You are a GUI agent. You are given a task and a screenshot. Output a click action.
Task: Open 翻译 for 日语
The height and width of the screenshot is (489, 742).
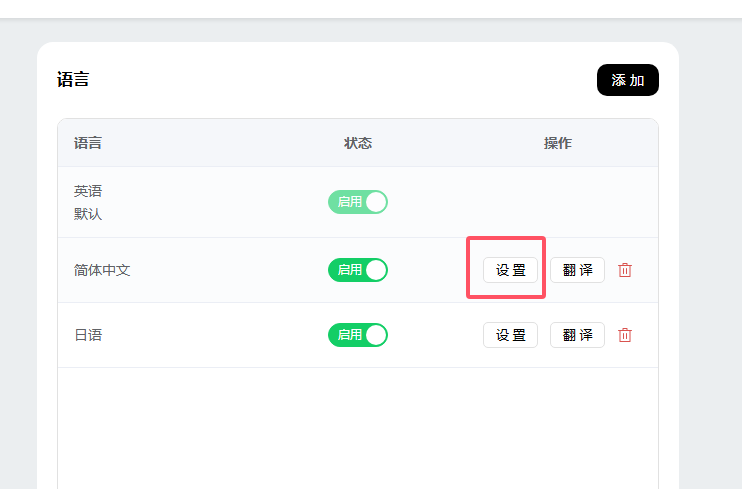(577, 335)
